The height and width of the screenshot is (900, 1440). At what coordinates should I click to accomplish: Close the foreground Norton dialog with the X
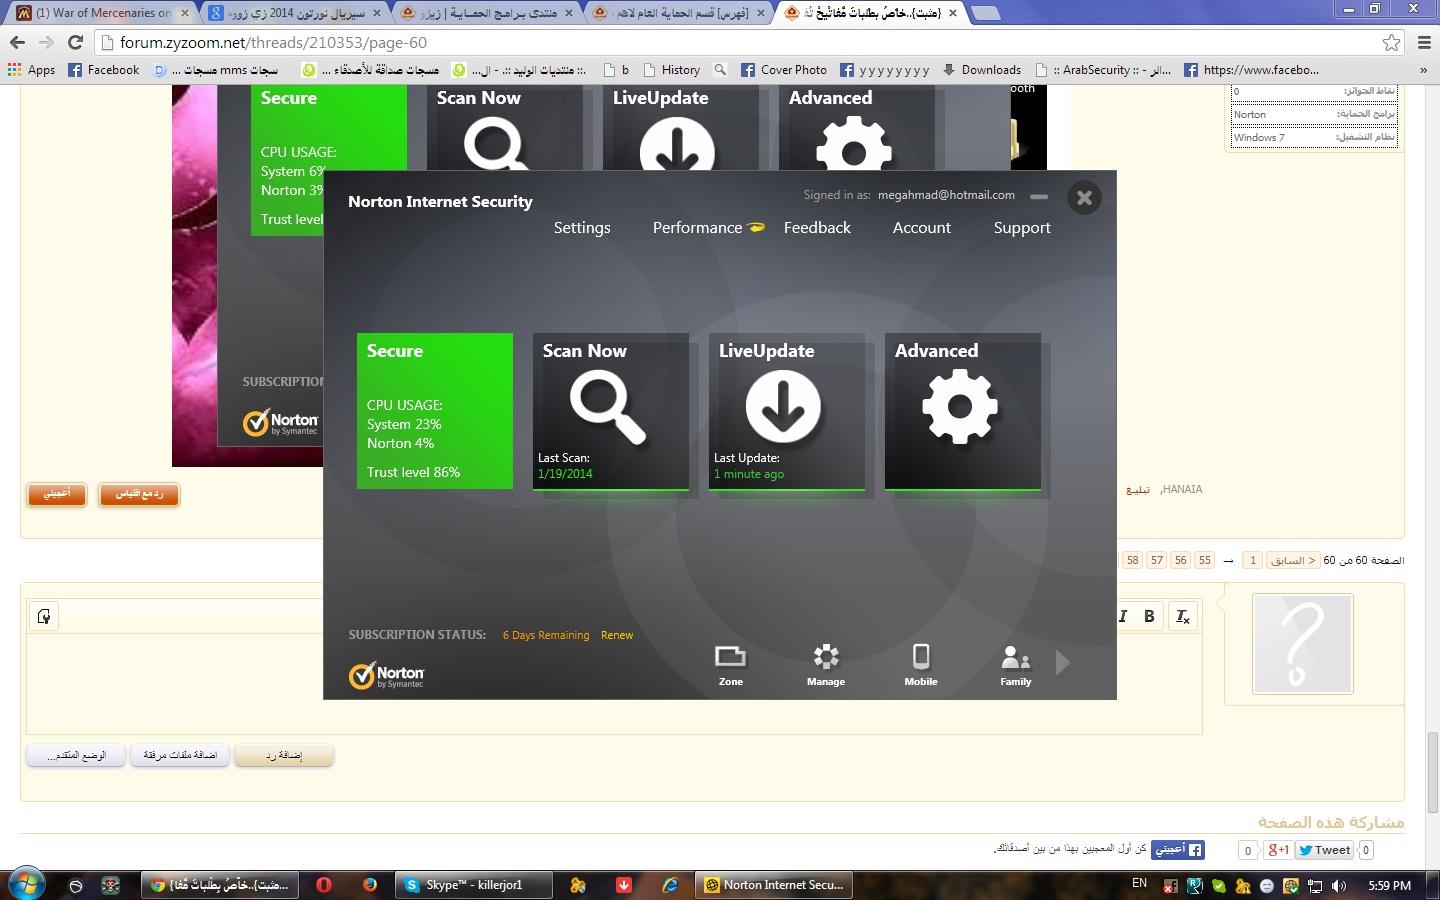coord(1084,198)
